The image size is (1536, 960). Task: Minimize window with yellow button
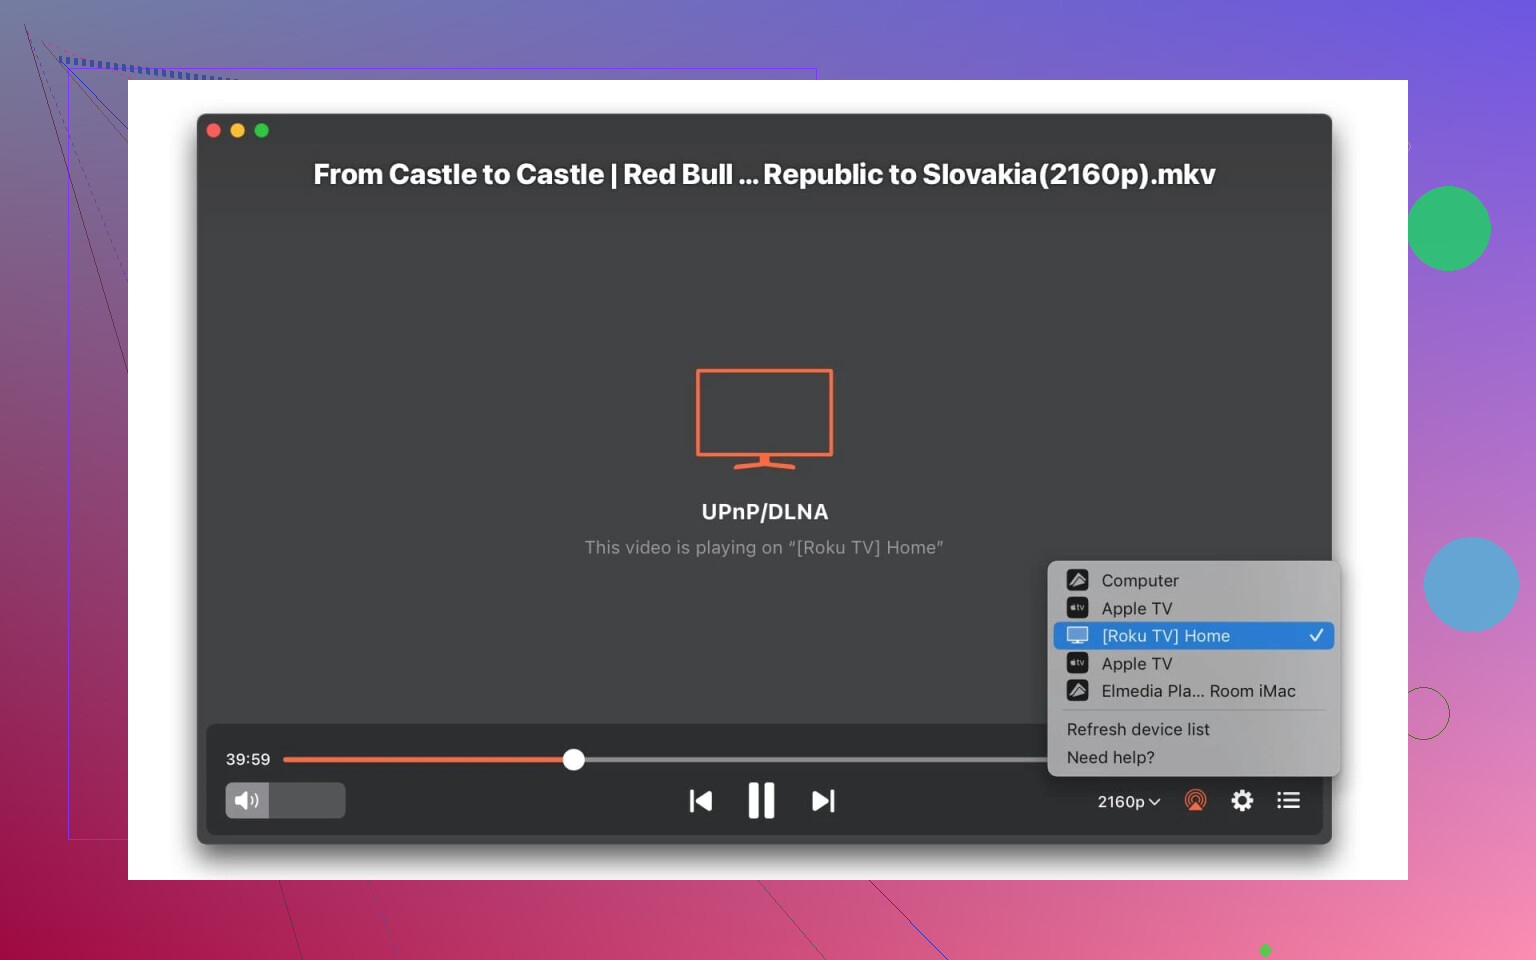point(237,130)
